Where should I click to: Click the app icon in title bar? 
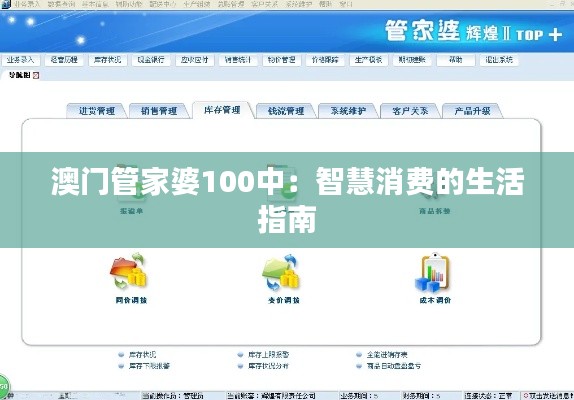pos(5,4)
